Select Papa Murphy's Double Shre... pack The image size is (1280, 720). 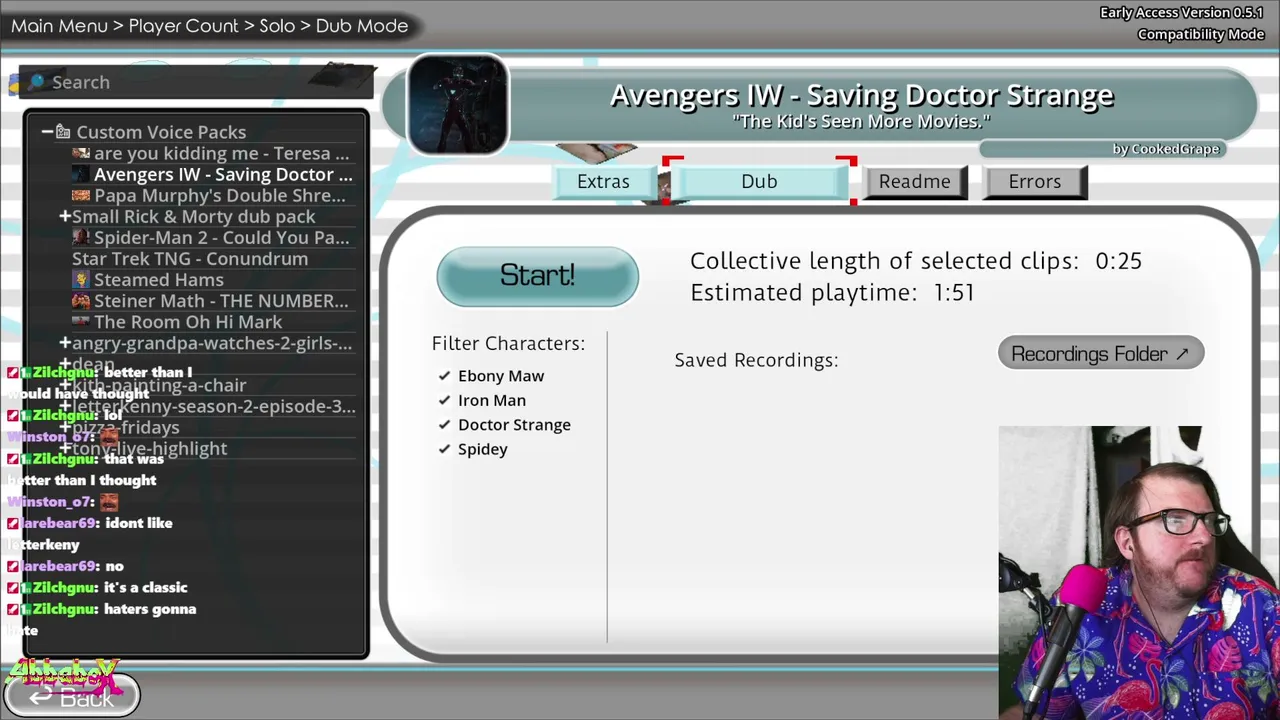click(x=219, y=195)
